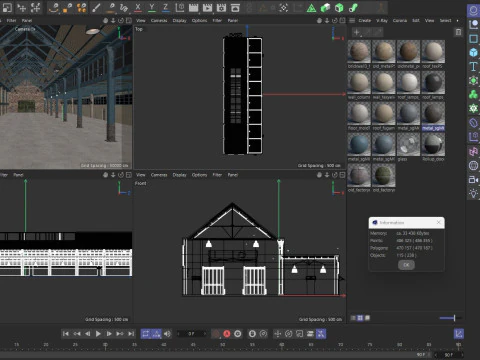
Task: Open Select menu in material manager
Action: click(x=445, y=20)
